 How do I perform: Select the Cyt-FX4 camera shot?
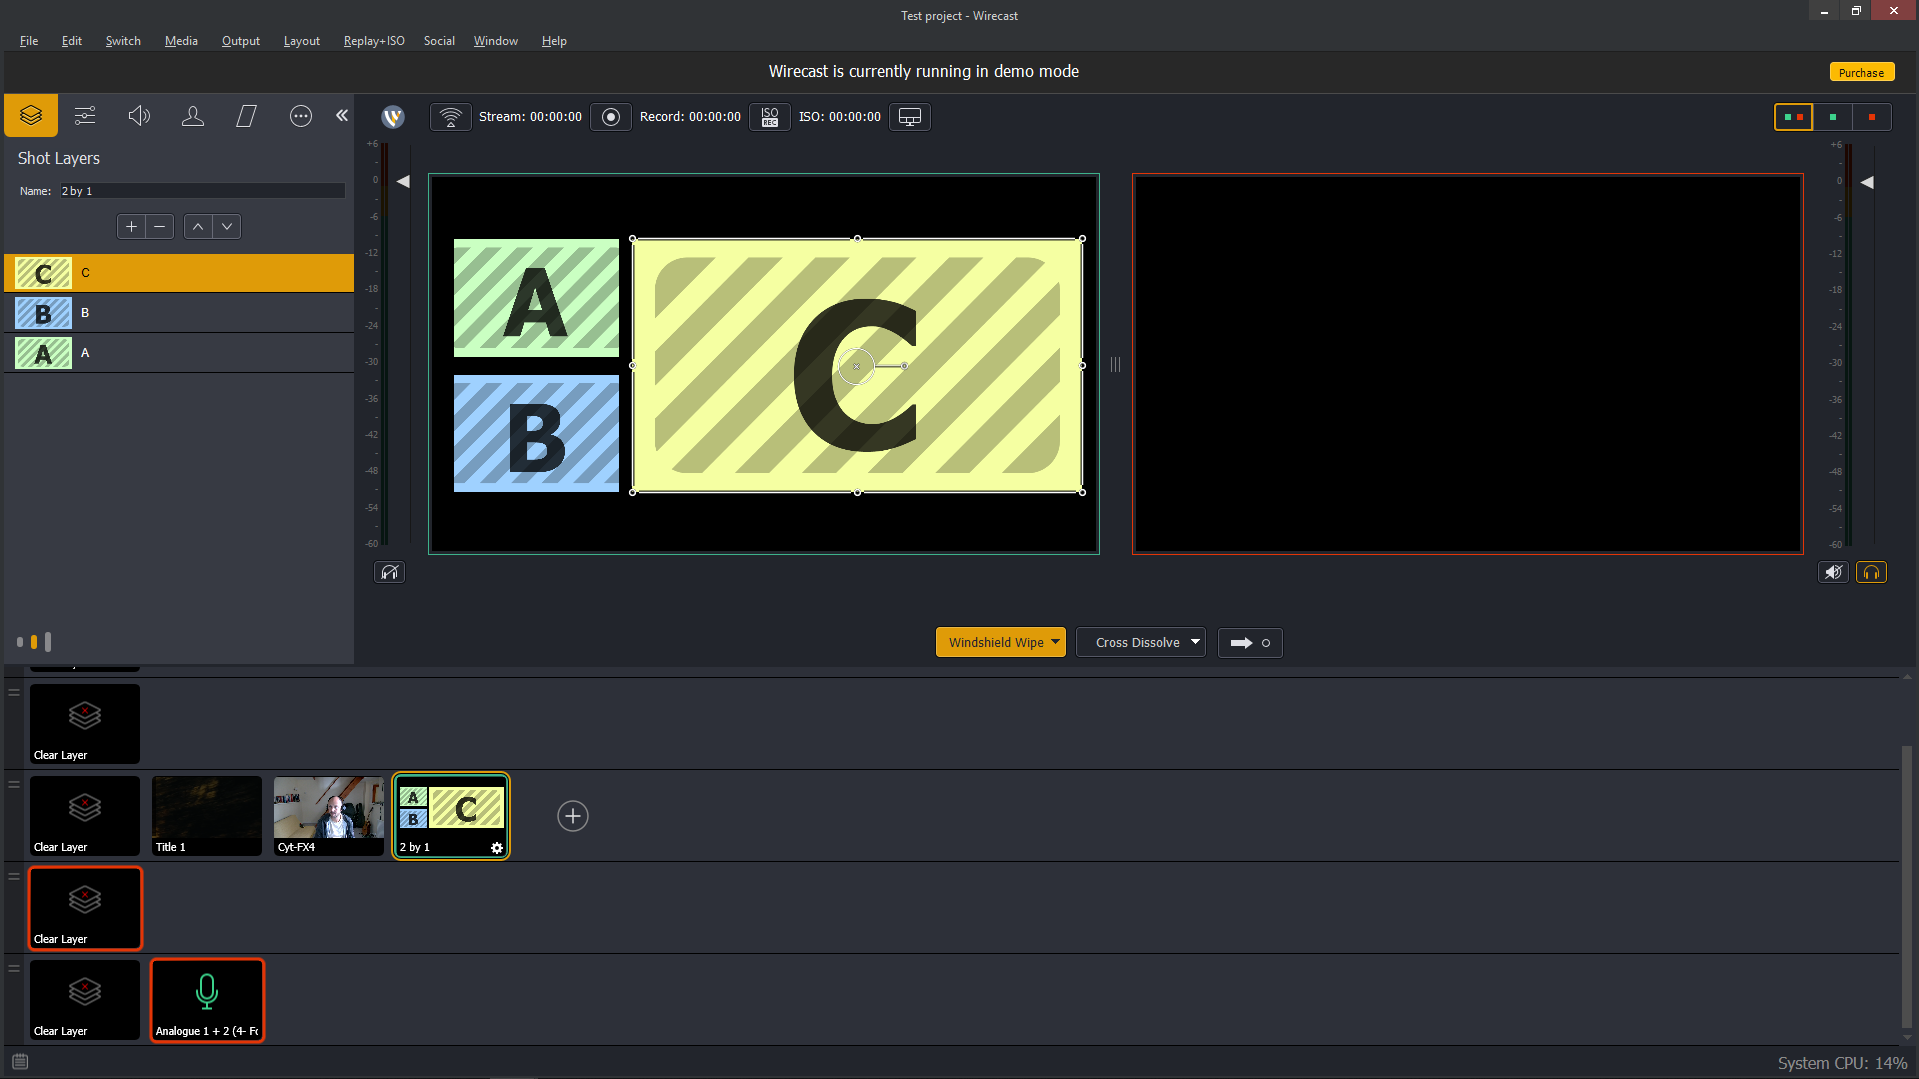[329, 815]
